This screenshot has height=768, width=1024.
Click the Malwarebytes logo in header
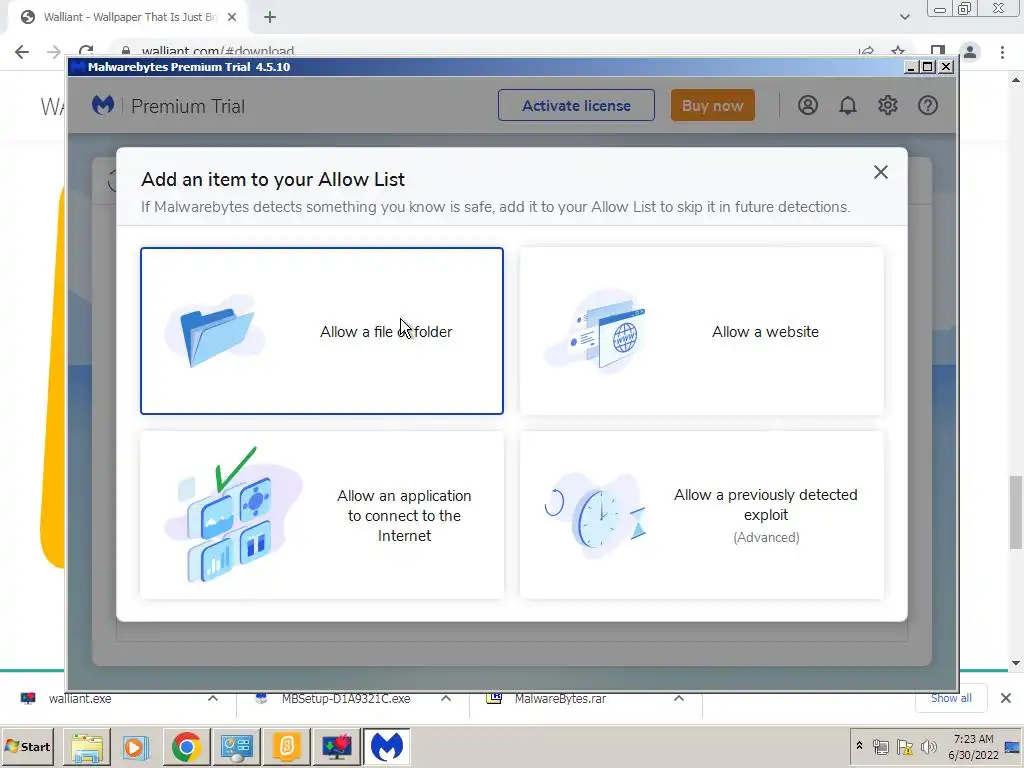coord(103,105)
